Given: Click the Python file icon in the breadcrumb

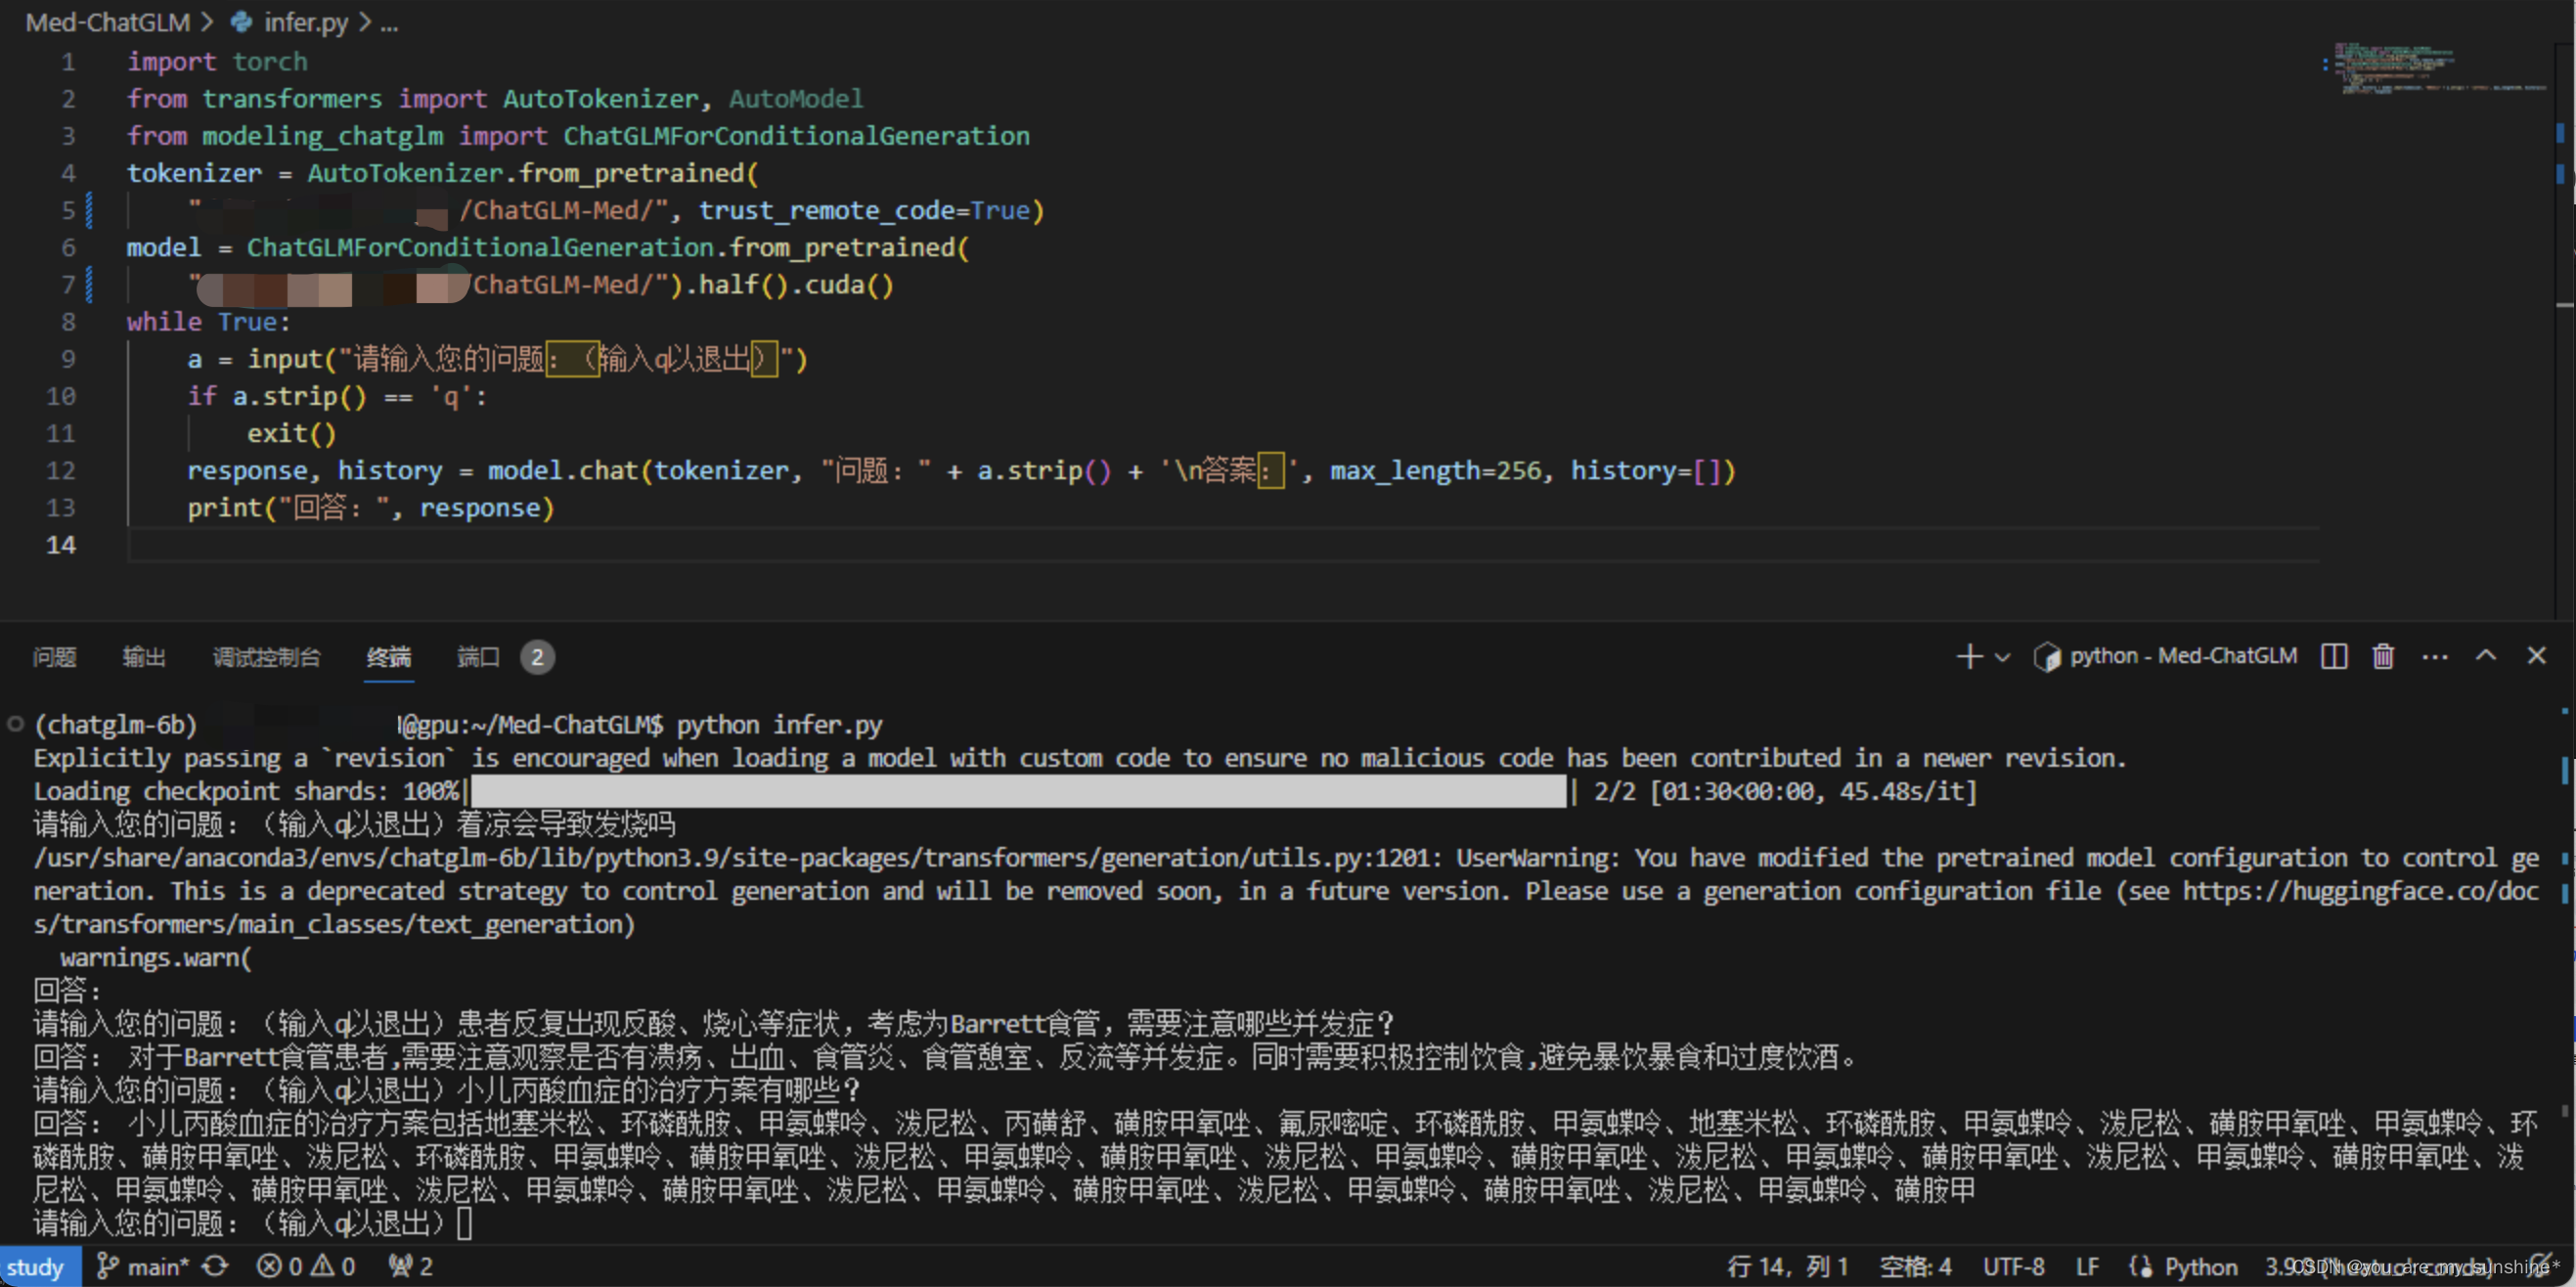Looking at the screenshot, I should 241,21.
